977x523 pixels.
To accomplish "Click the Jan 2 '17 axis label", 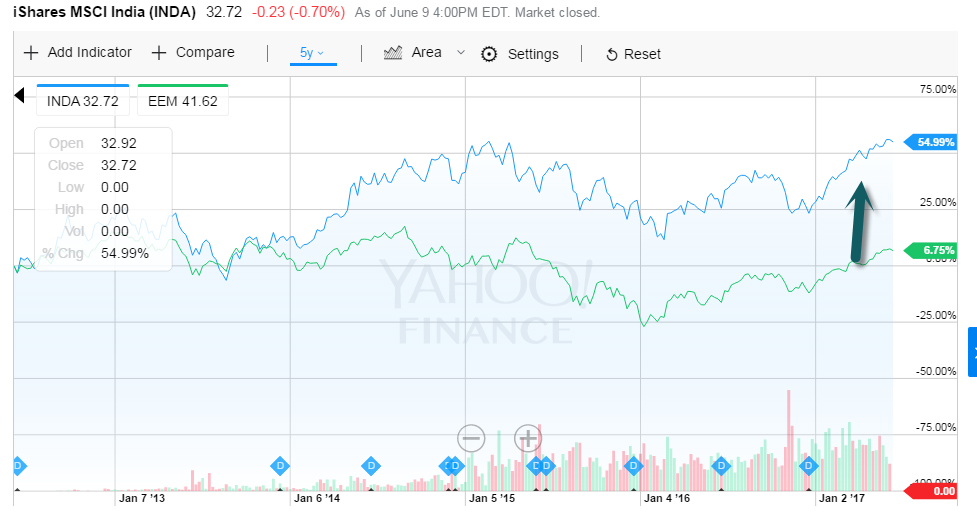I will 842,498.
